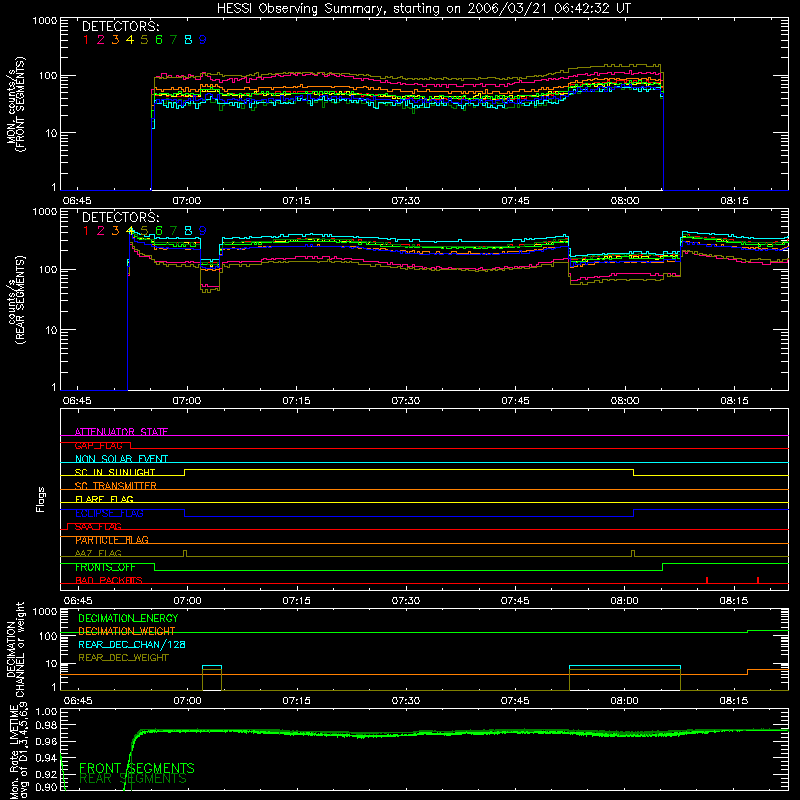Click the ATTENUATOR_STATE flag label

coord(121,432)
